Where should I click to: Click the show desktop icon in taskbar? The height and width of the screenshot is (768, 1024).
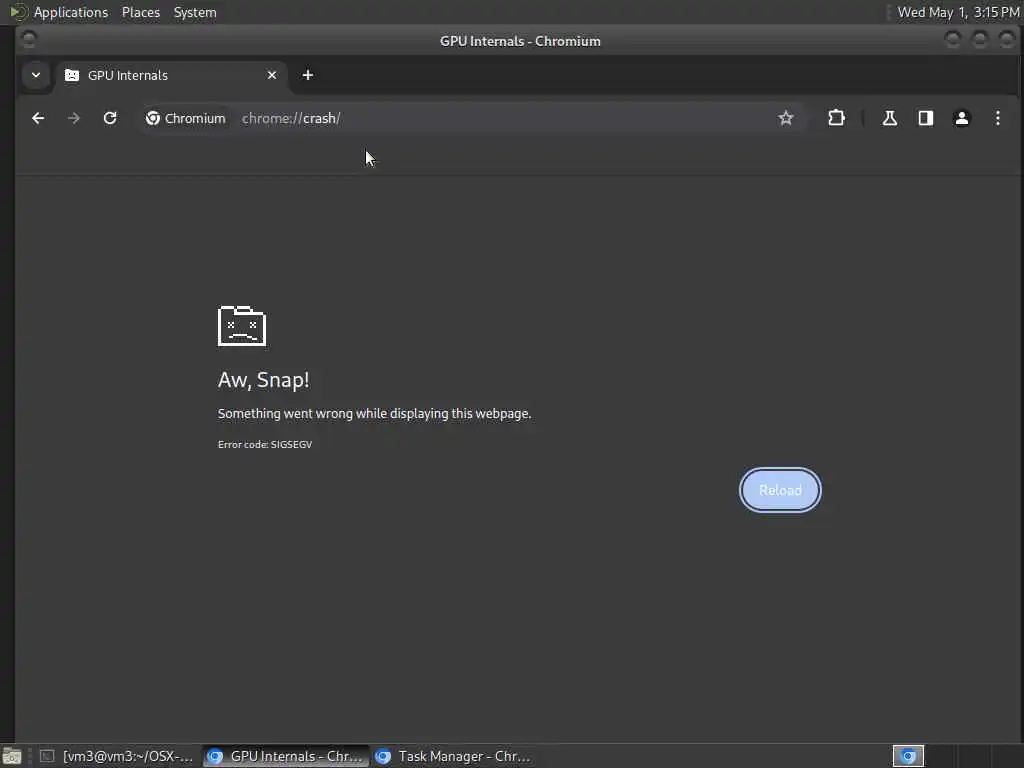coord(12,756)
